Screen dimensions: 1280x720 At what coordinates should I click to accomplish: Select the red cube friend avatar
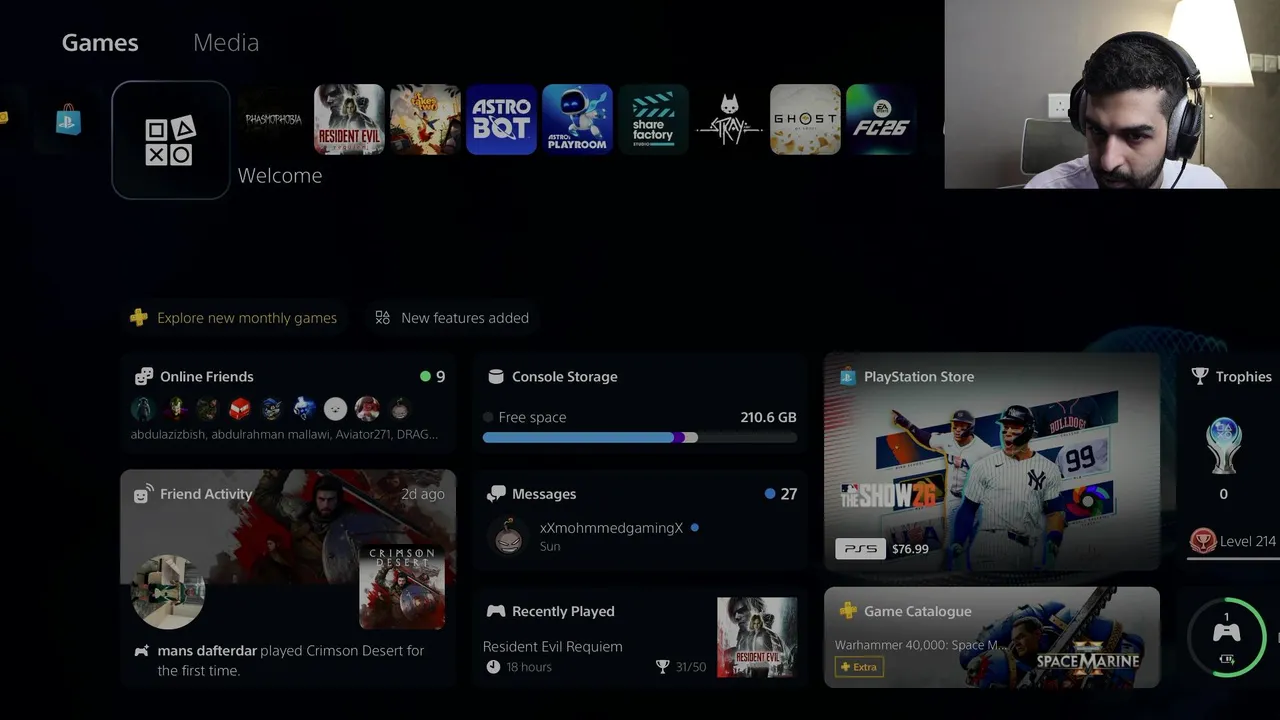pos(239,409)
